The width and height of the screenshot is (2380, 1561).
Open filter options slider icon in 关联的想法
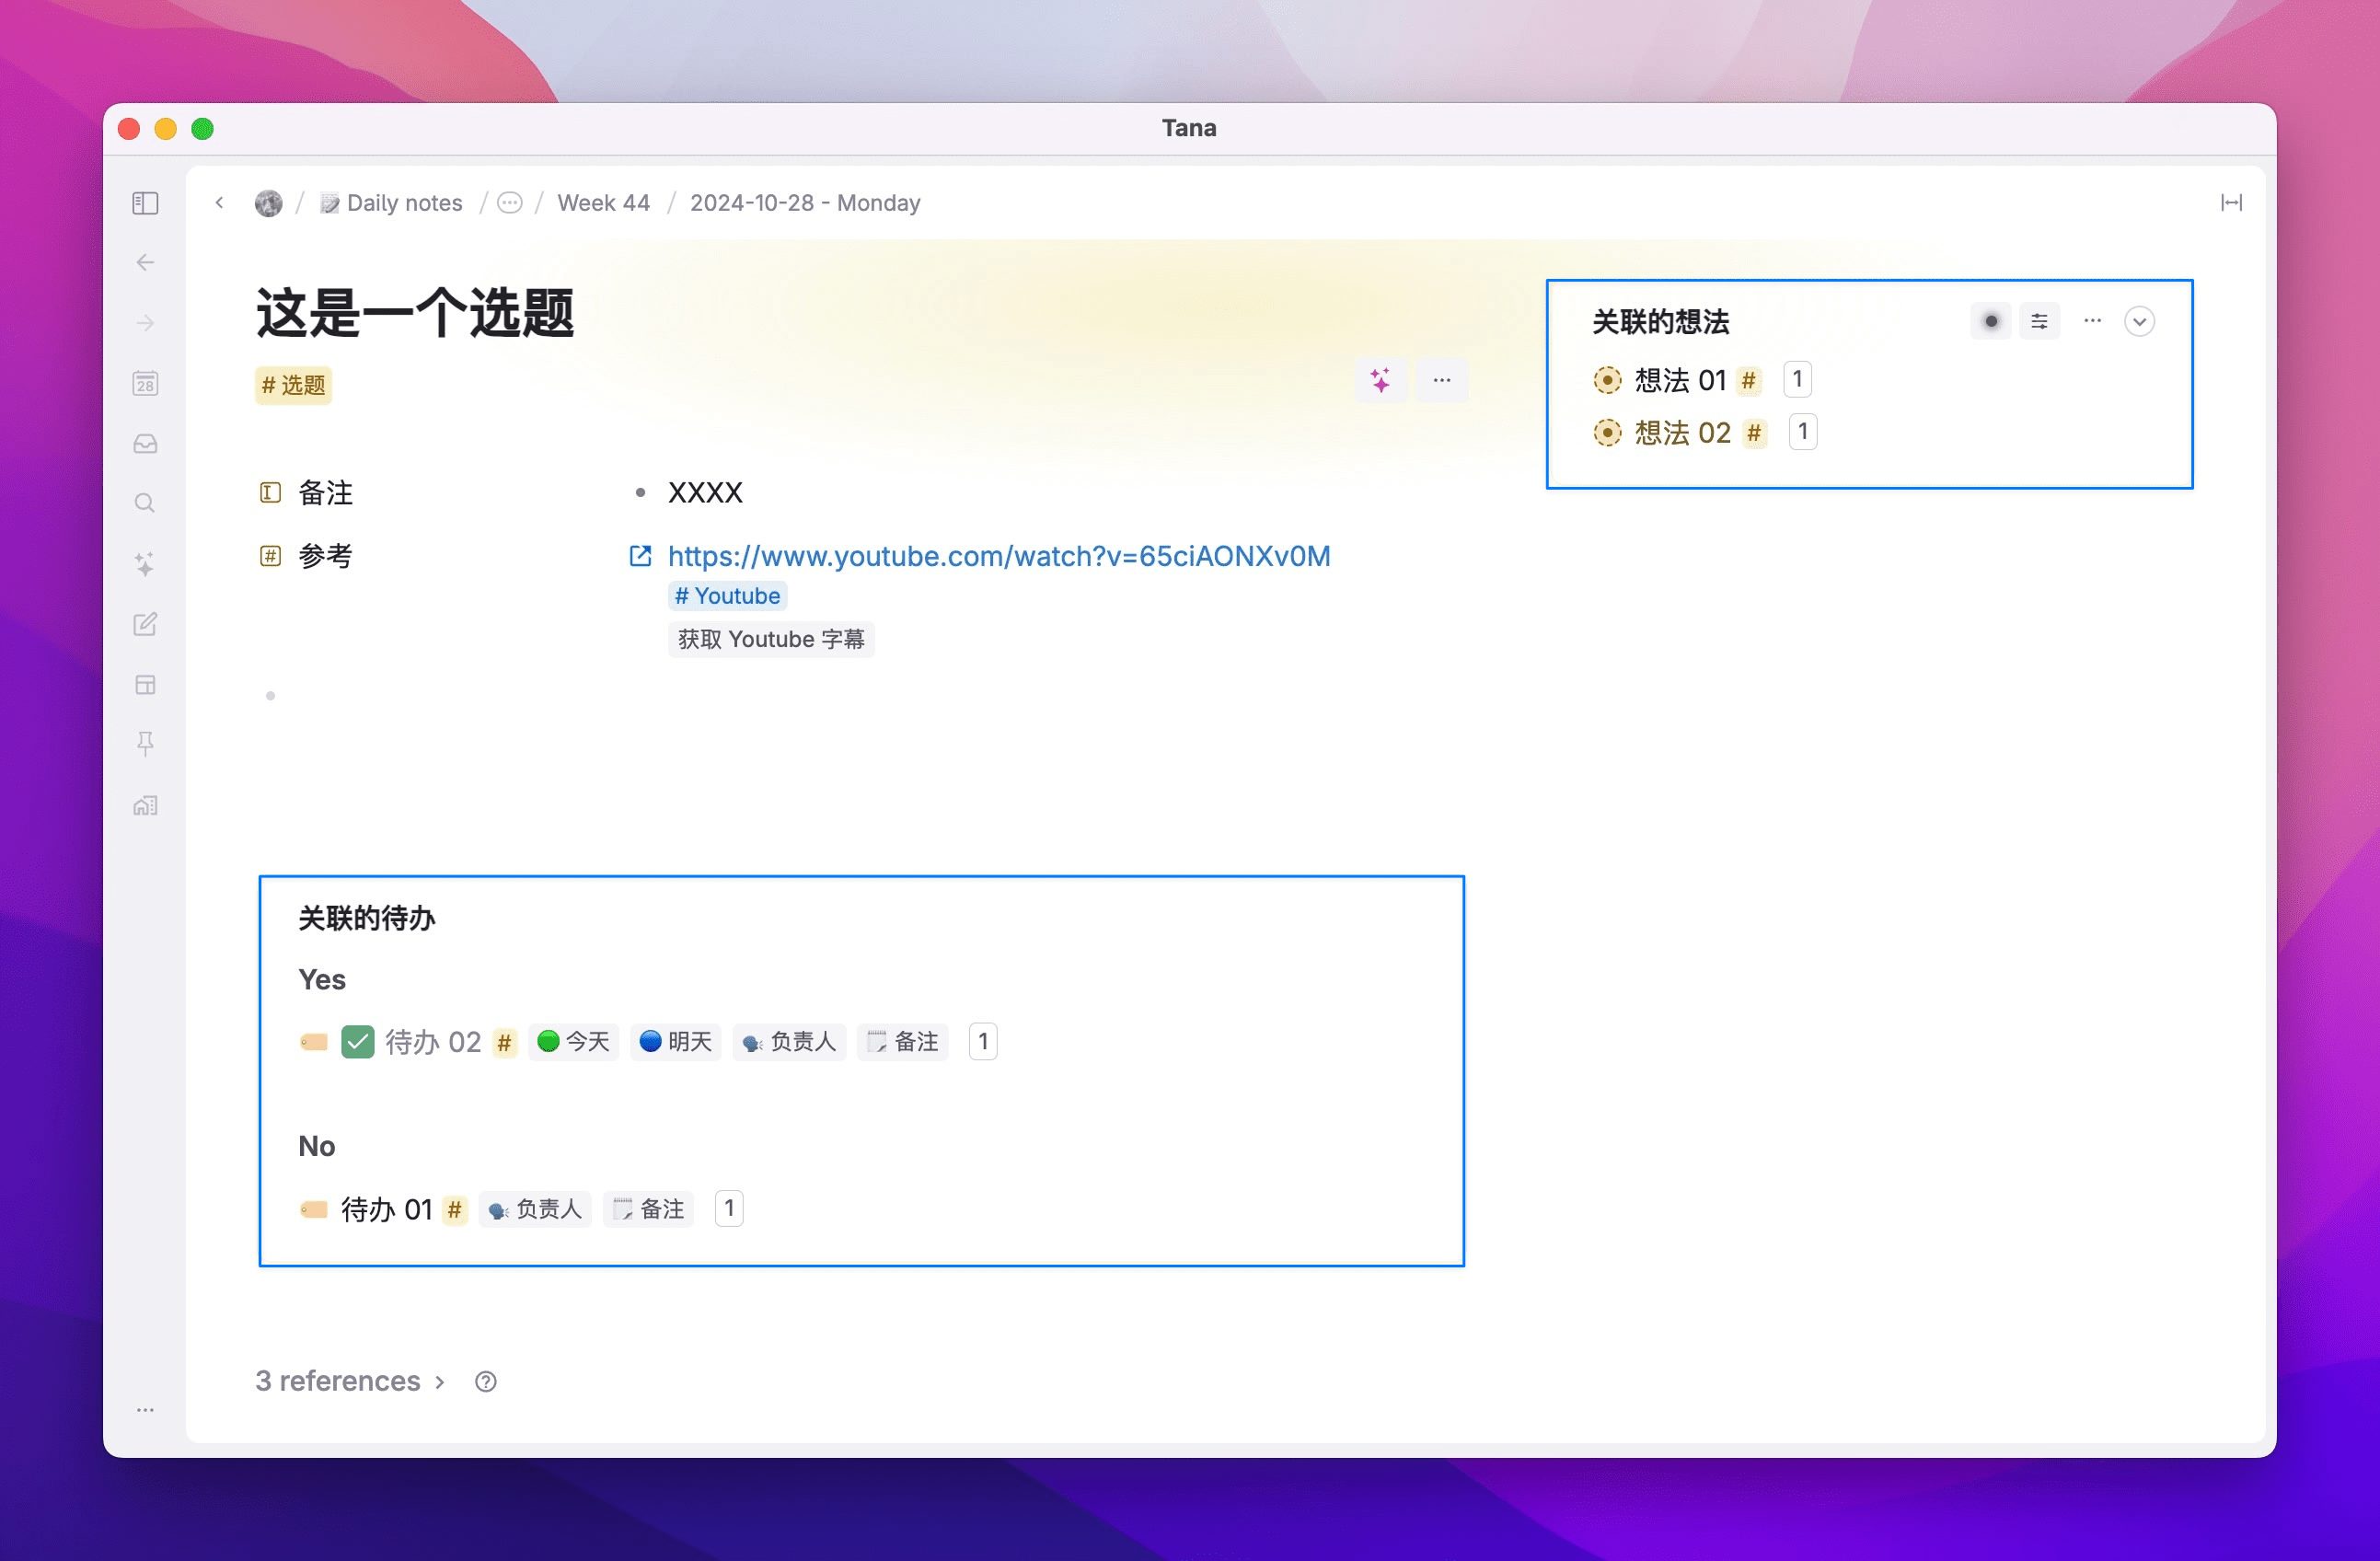[2039, 322]
